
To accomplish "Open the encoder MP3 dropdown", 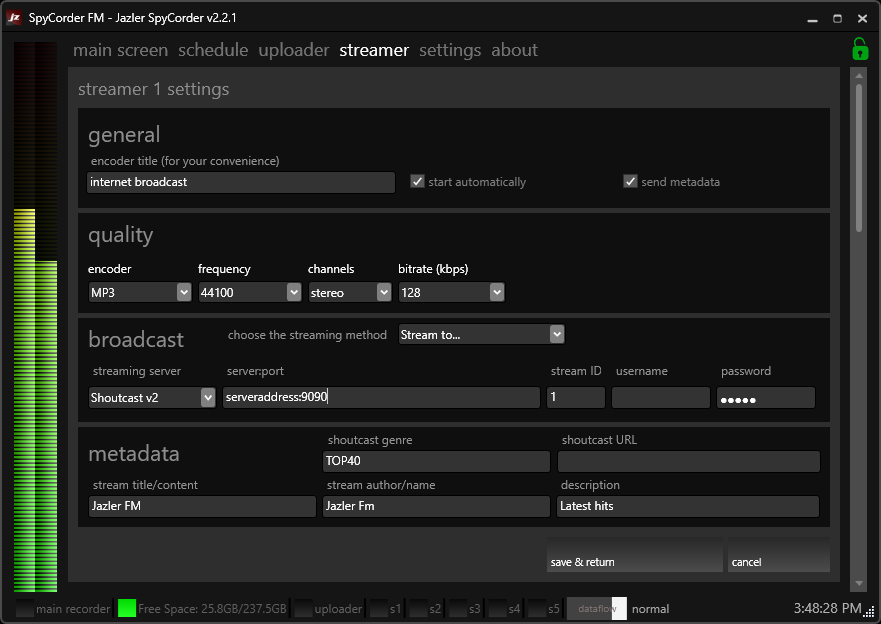I will (x=140, y=292).
